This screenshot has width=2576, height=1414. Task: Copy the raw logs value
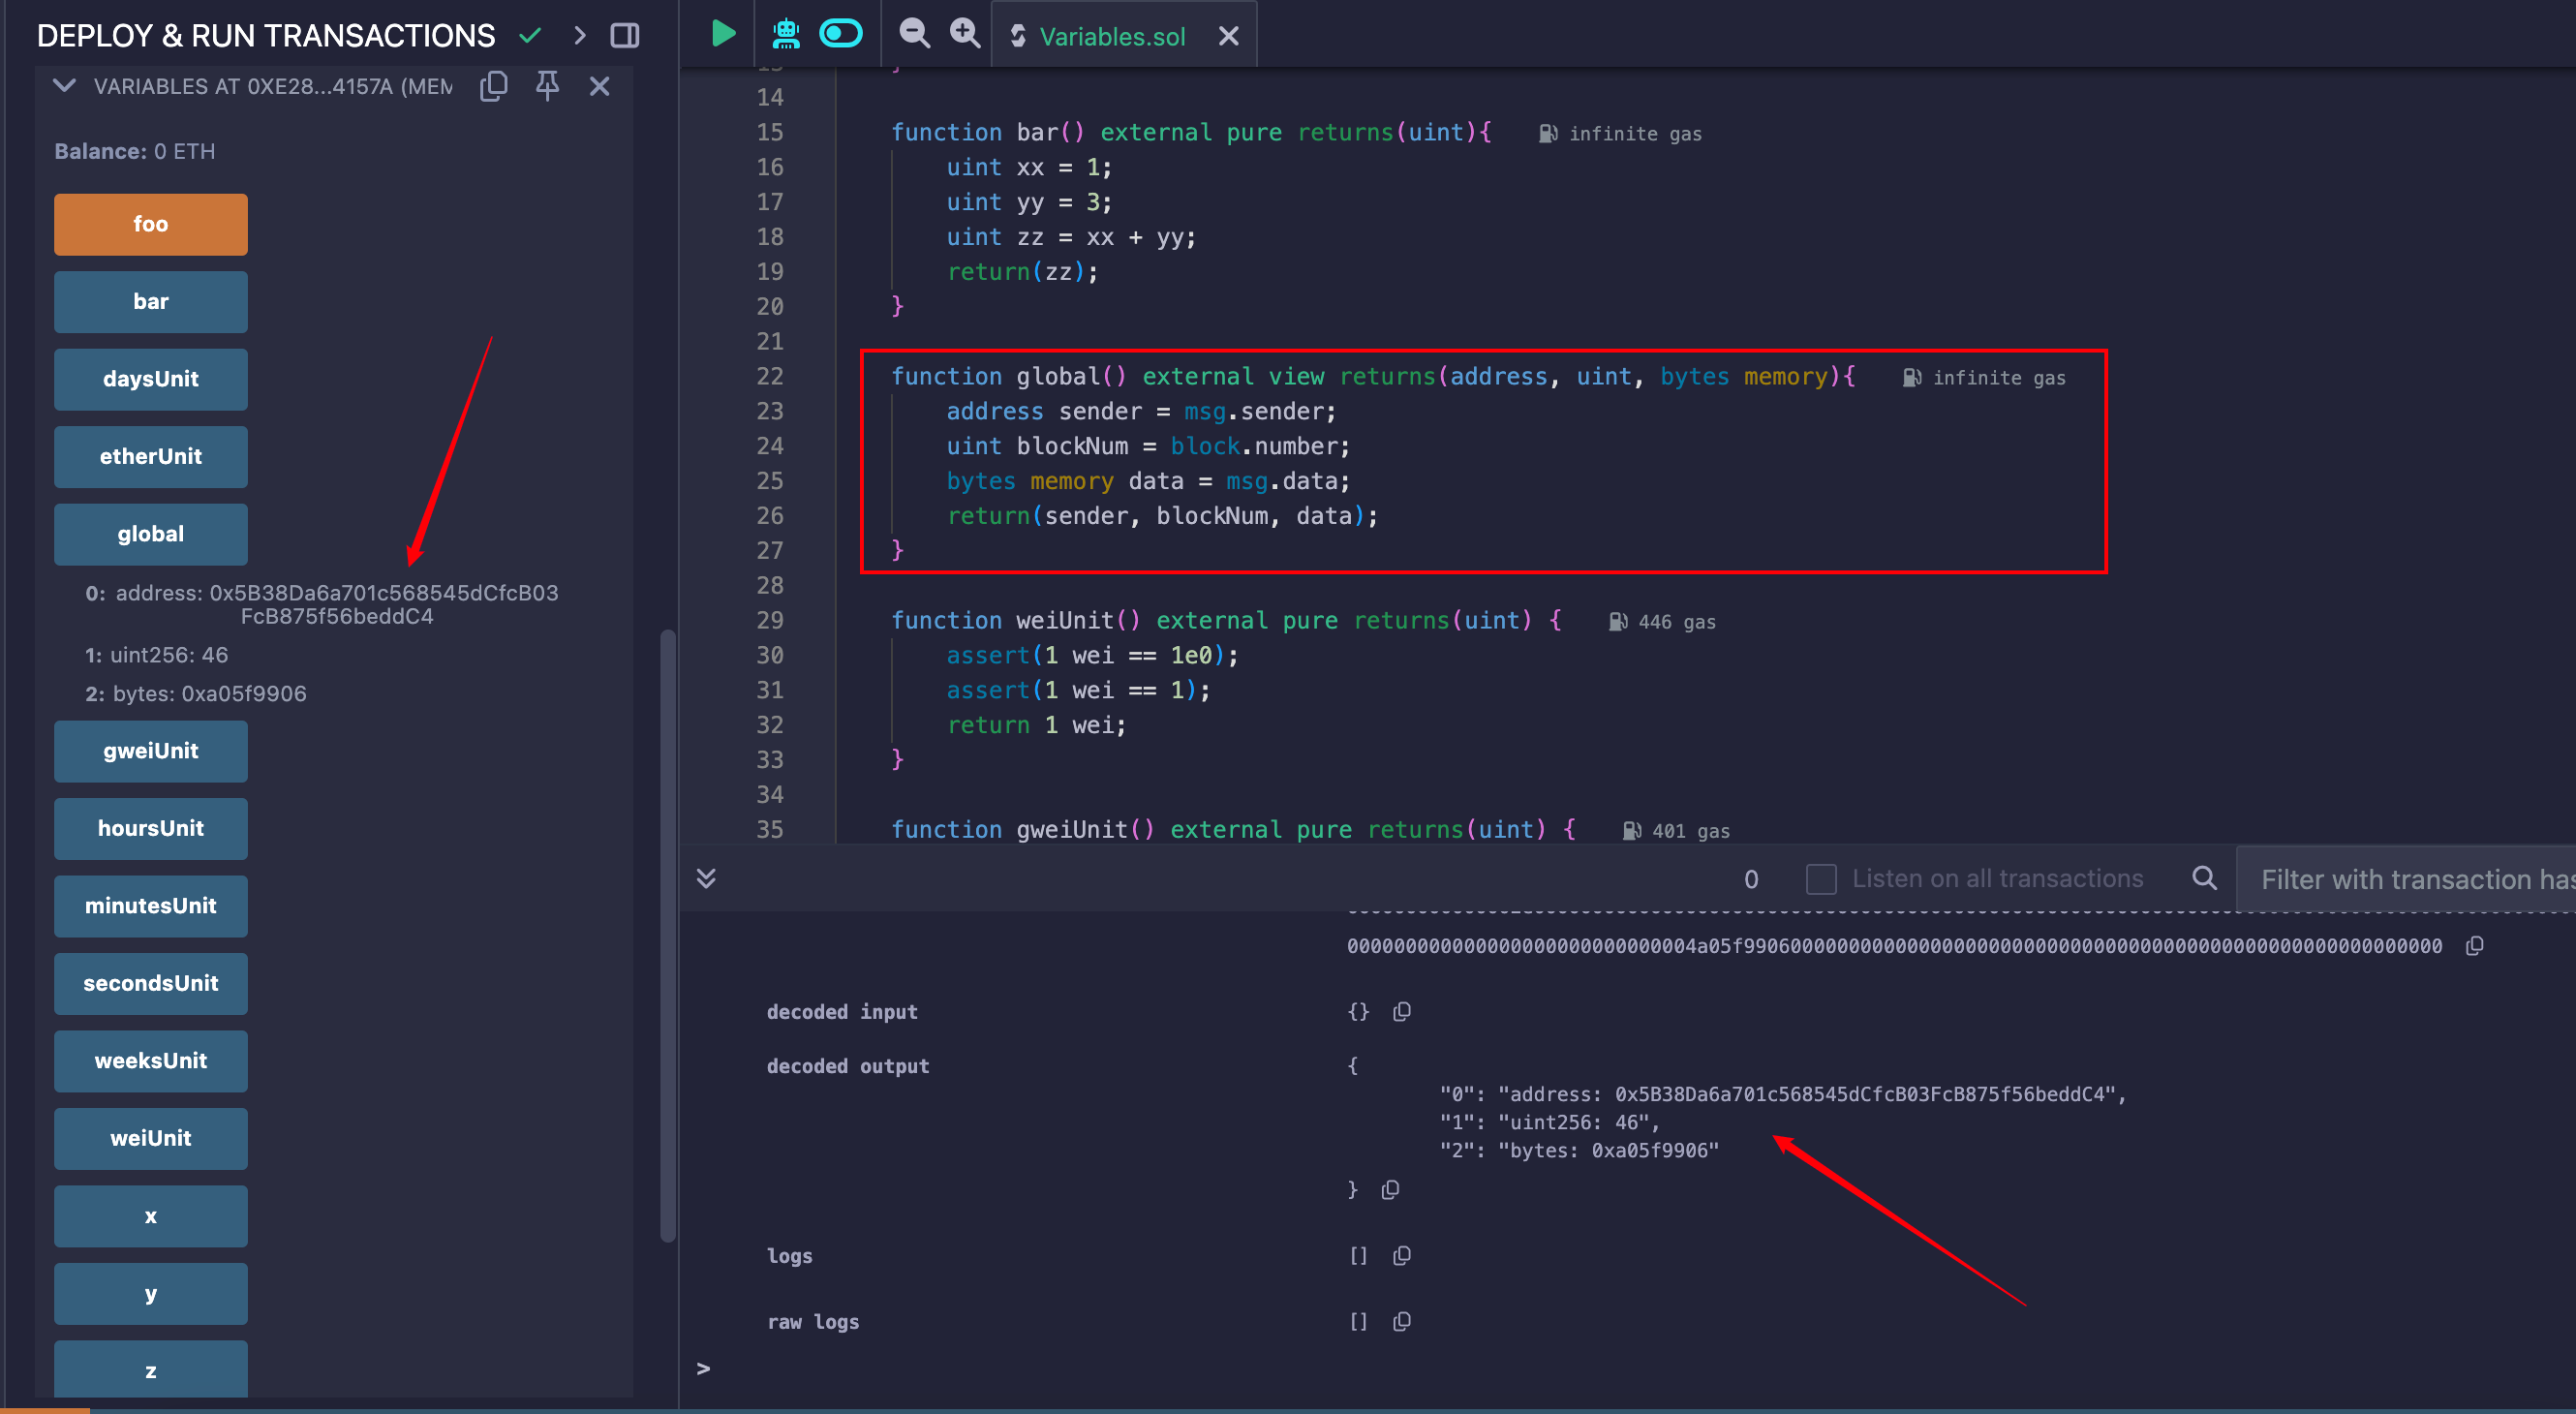[x=1402, y=1322]
